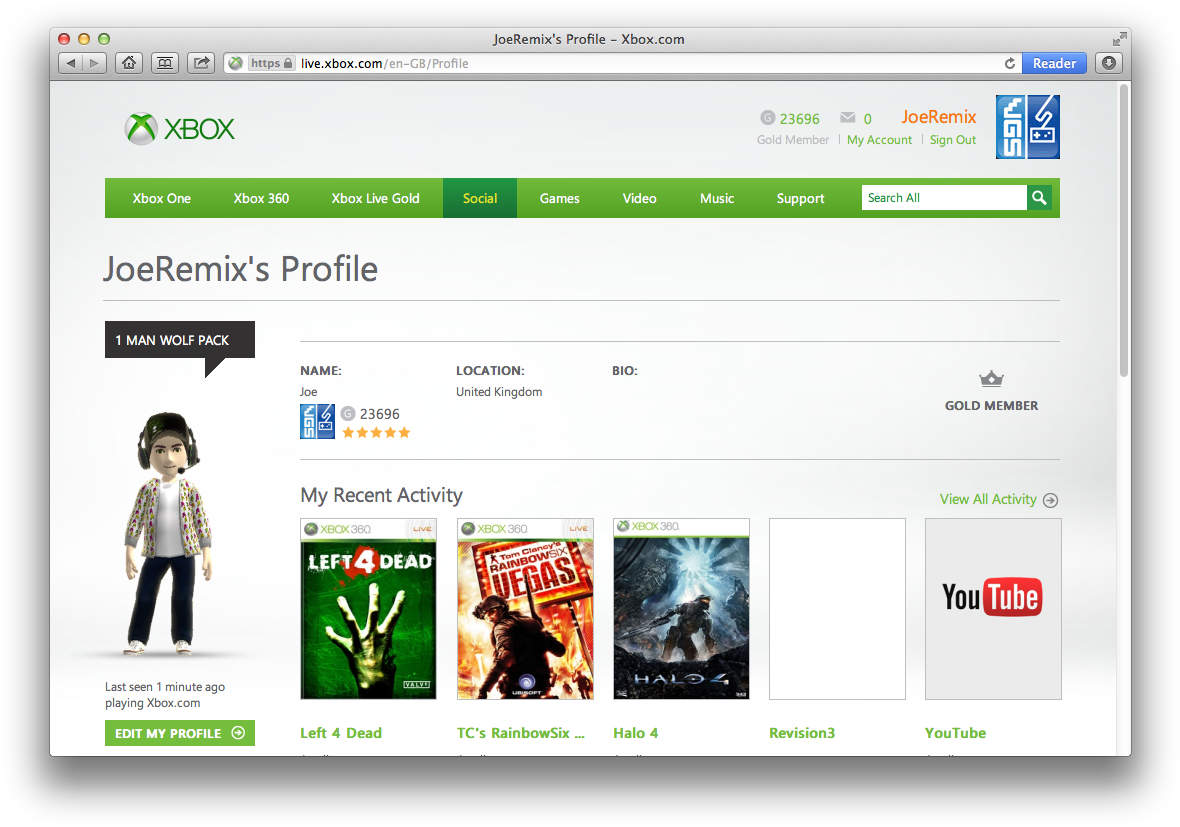Open the Xbox 360 menu
Image resolution: width=1180 pixels, height=827 pixels.
coord(261,199)
